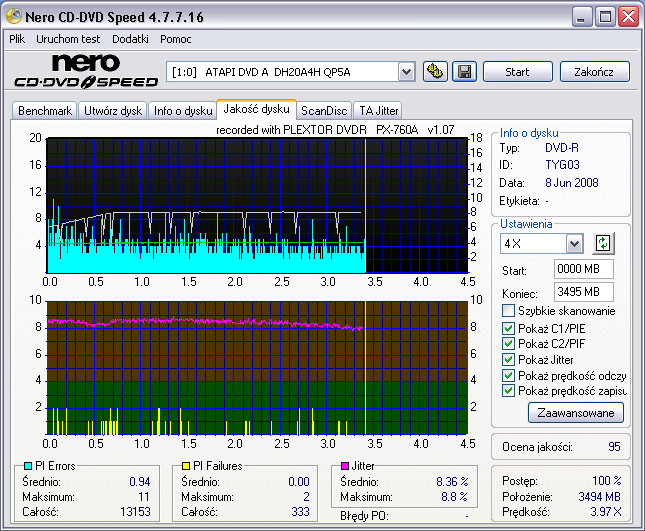Click the date 8 Jun 2008
645x531 pixels.
pyautogui.click(x=571, y=183)
